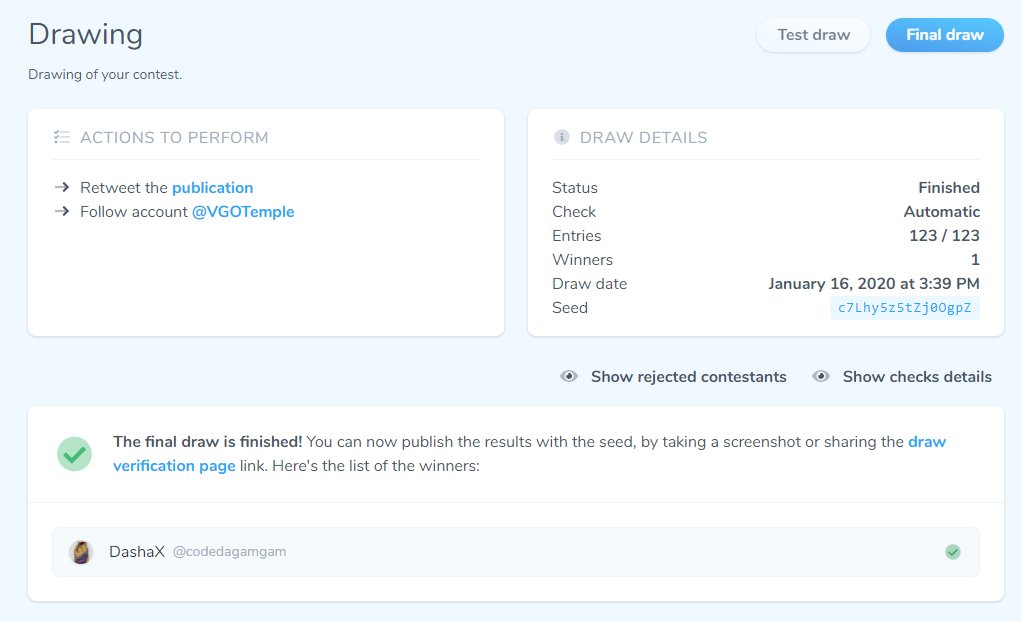Viewport: 1021px width, 622px height.
Task: Open the retweet publication link
Action: click(212, 188)
